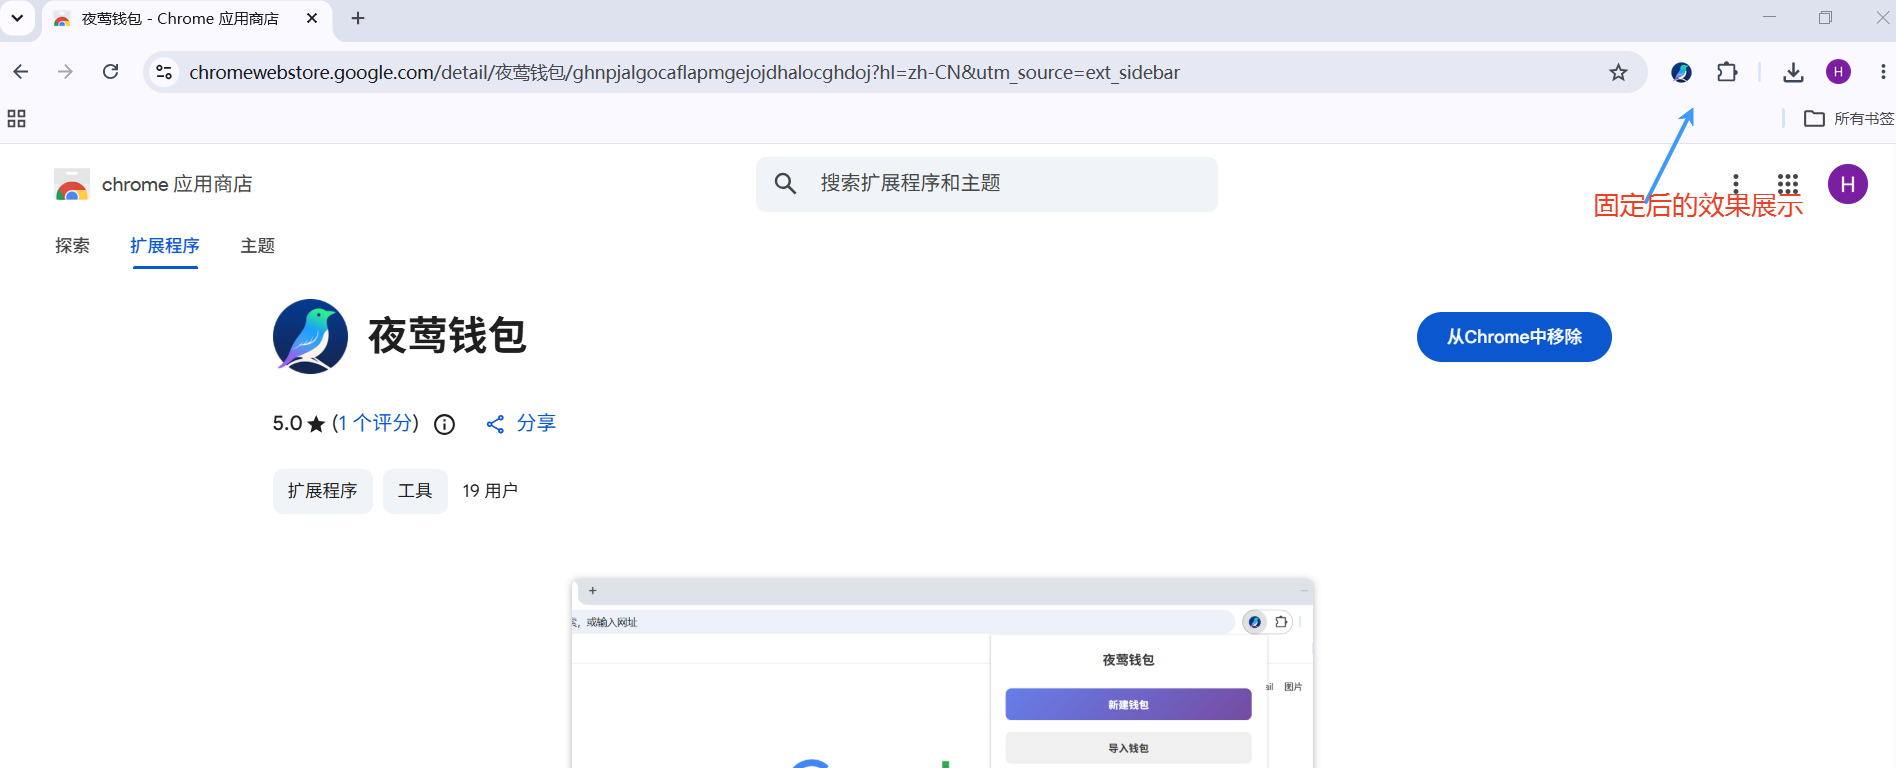Open the store's three-dot options menu
Screen dimensions: 1896x768
click(x=1736, y=183)
